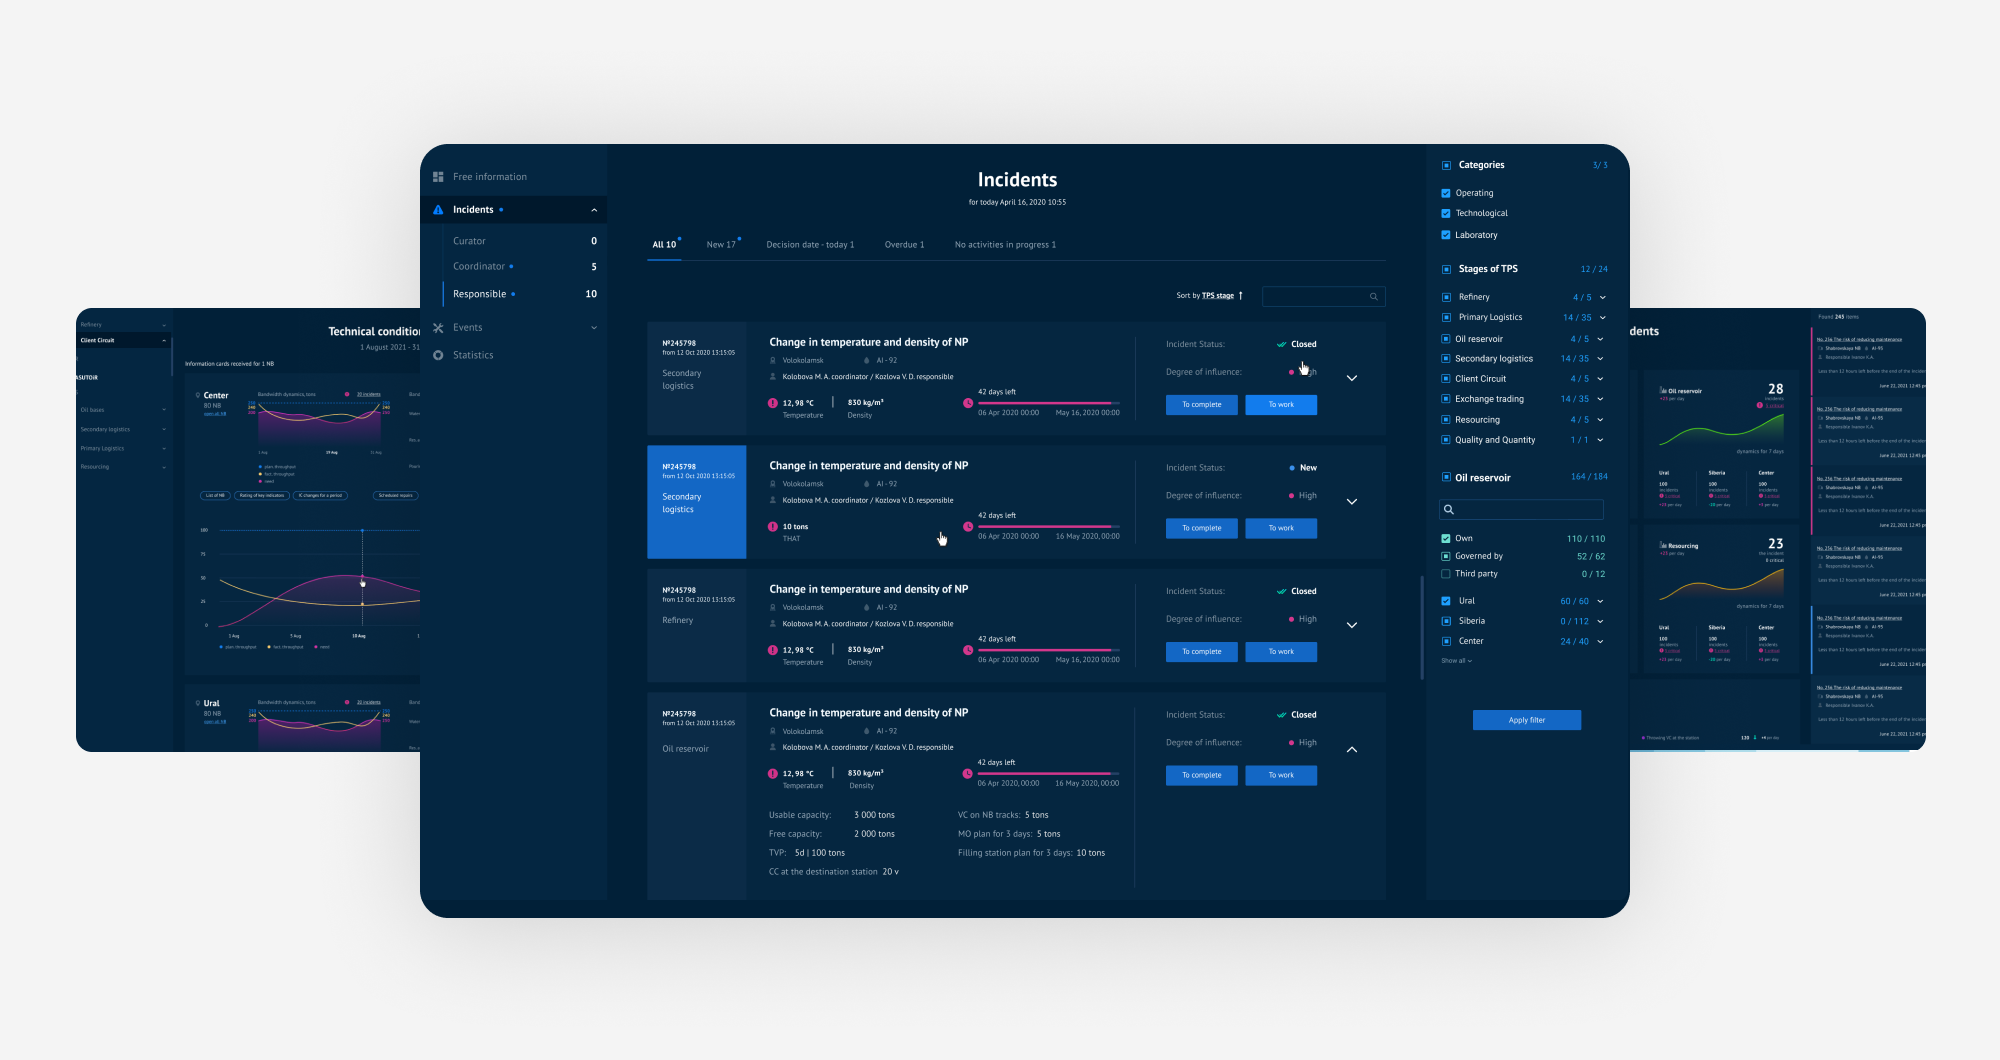Image resolution: width=2000 pixels, height=1060 pixels.
Task: Toggle the Governed by checkbox
Action: pyautogui.click(x=1446, y=556)
